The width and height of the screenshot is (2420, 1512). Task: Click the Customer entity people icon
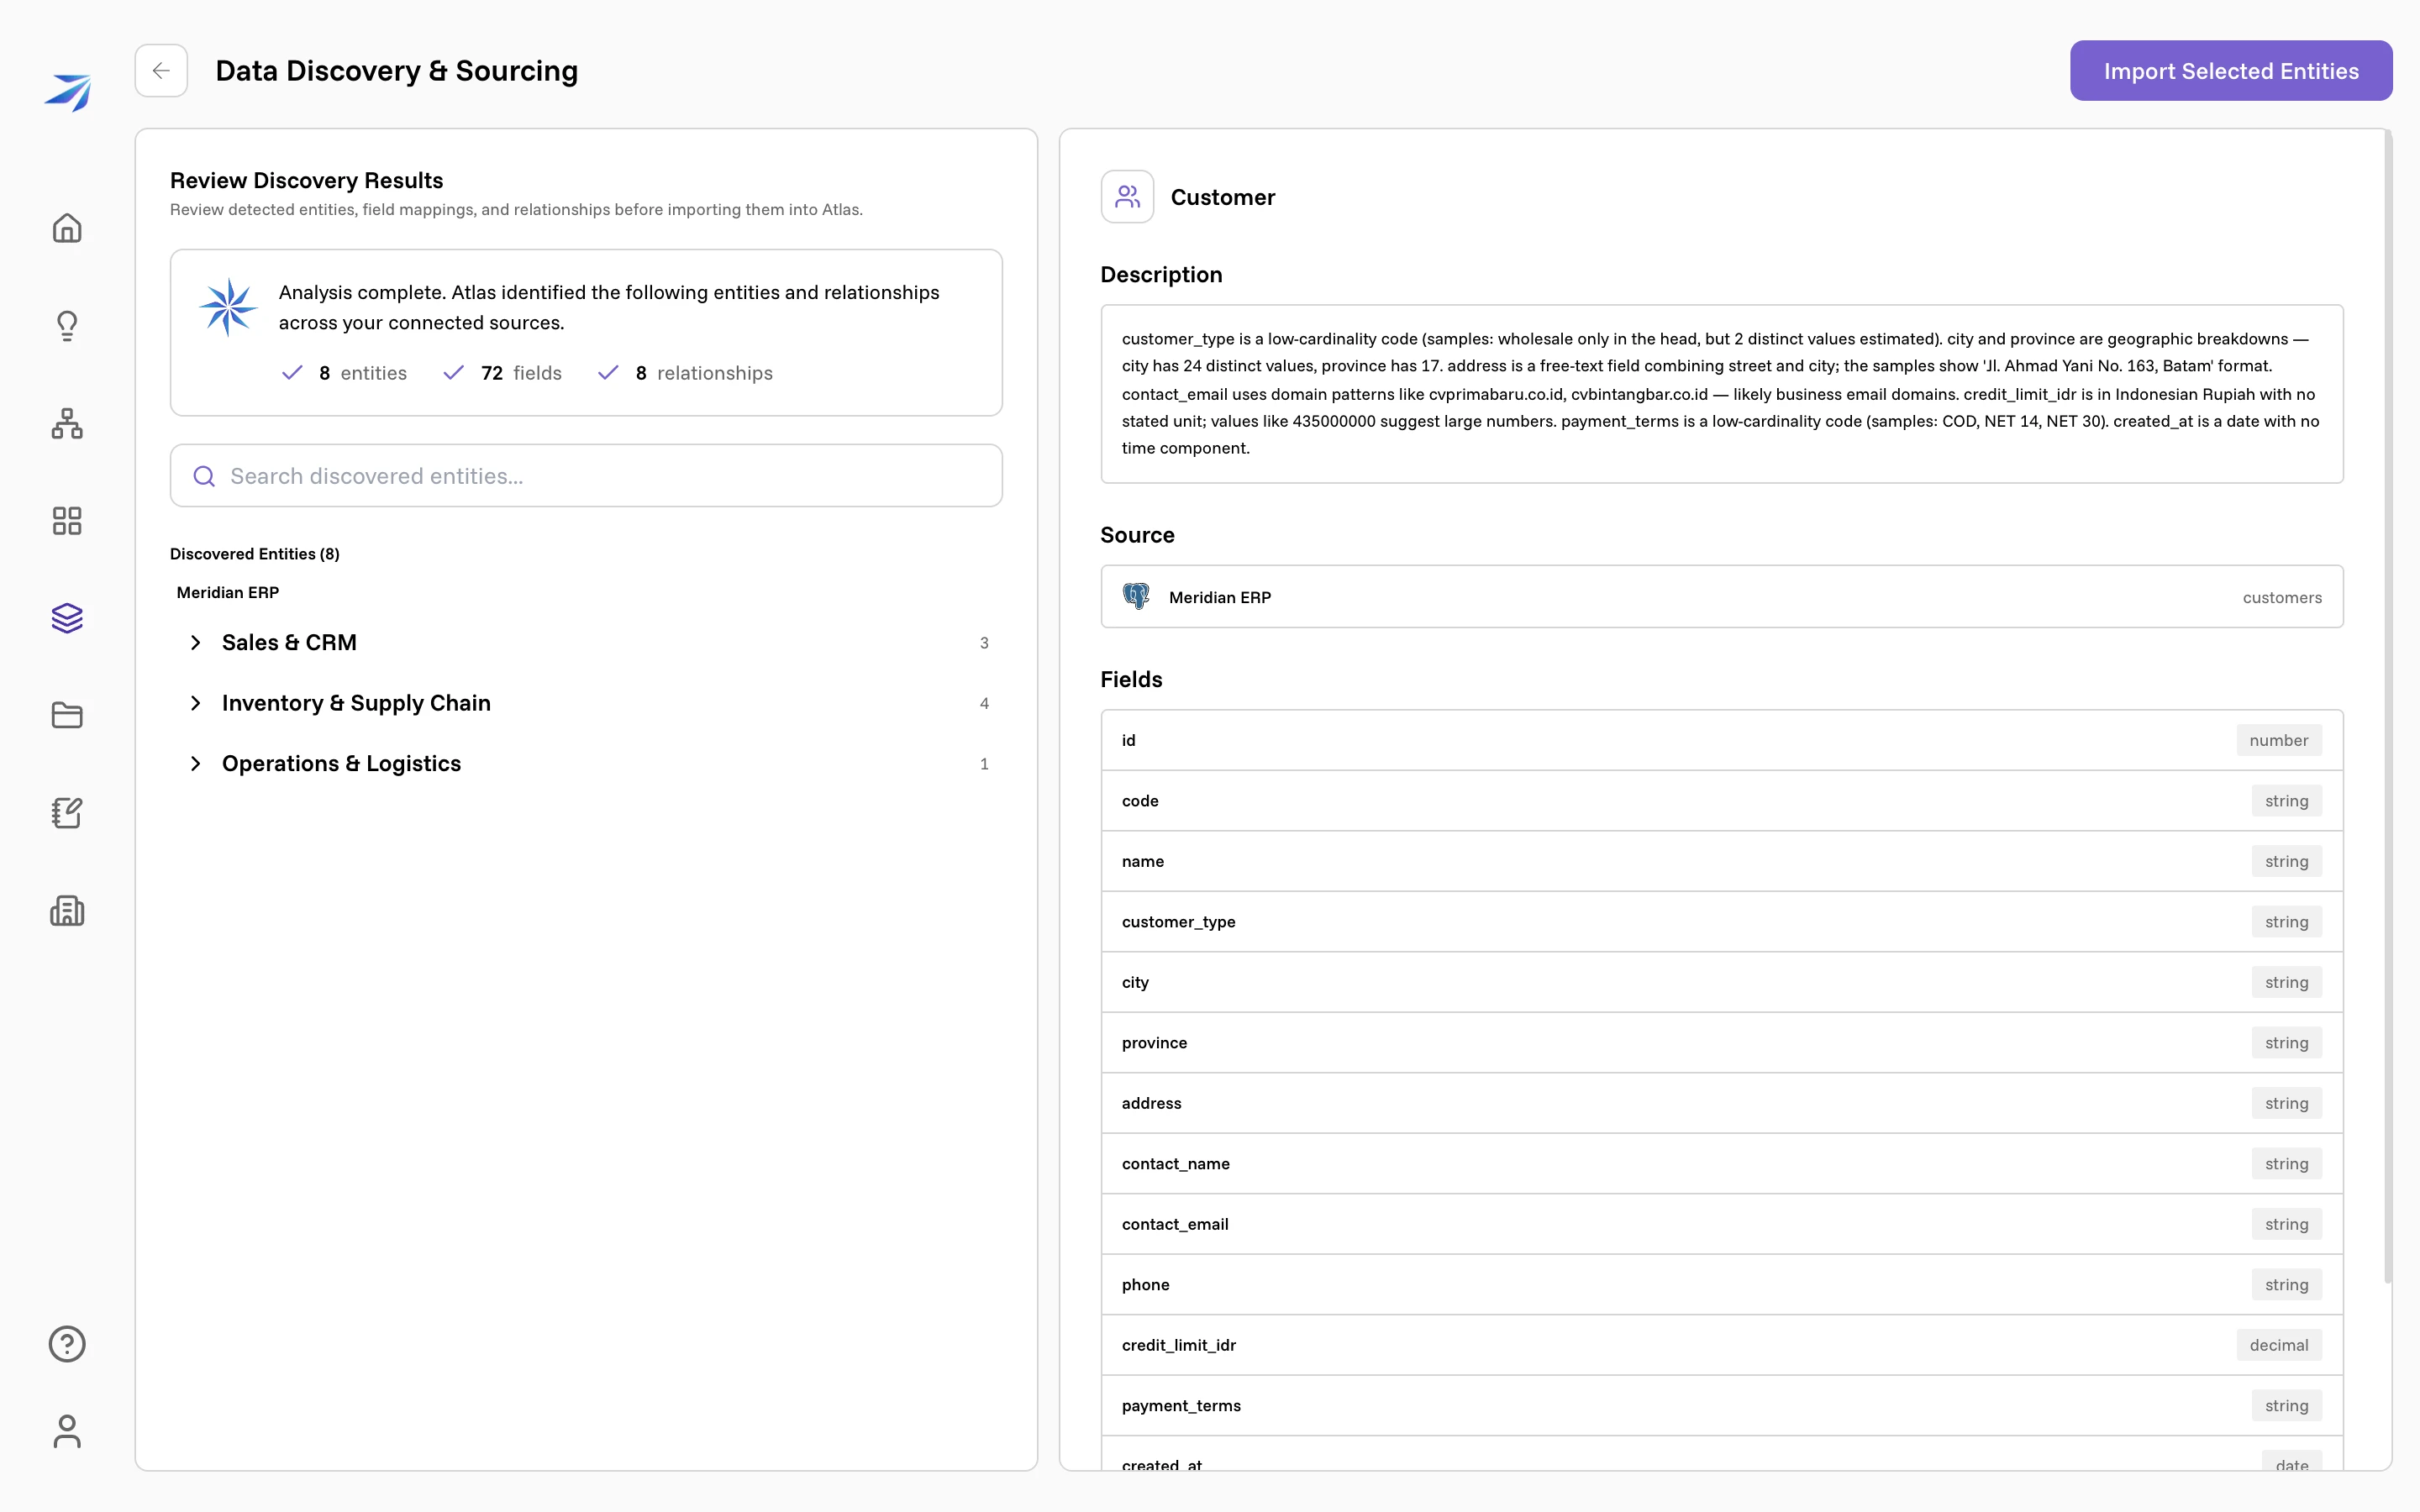[1127, 197]
